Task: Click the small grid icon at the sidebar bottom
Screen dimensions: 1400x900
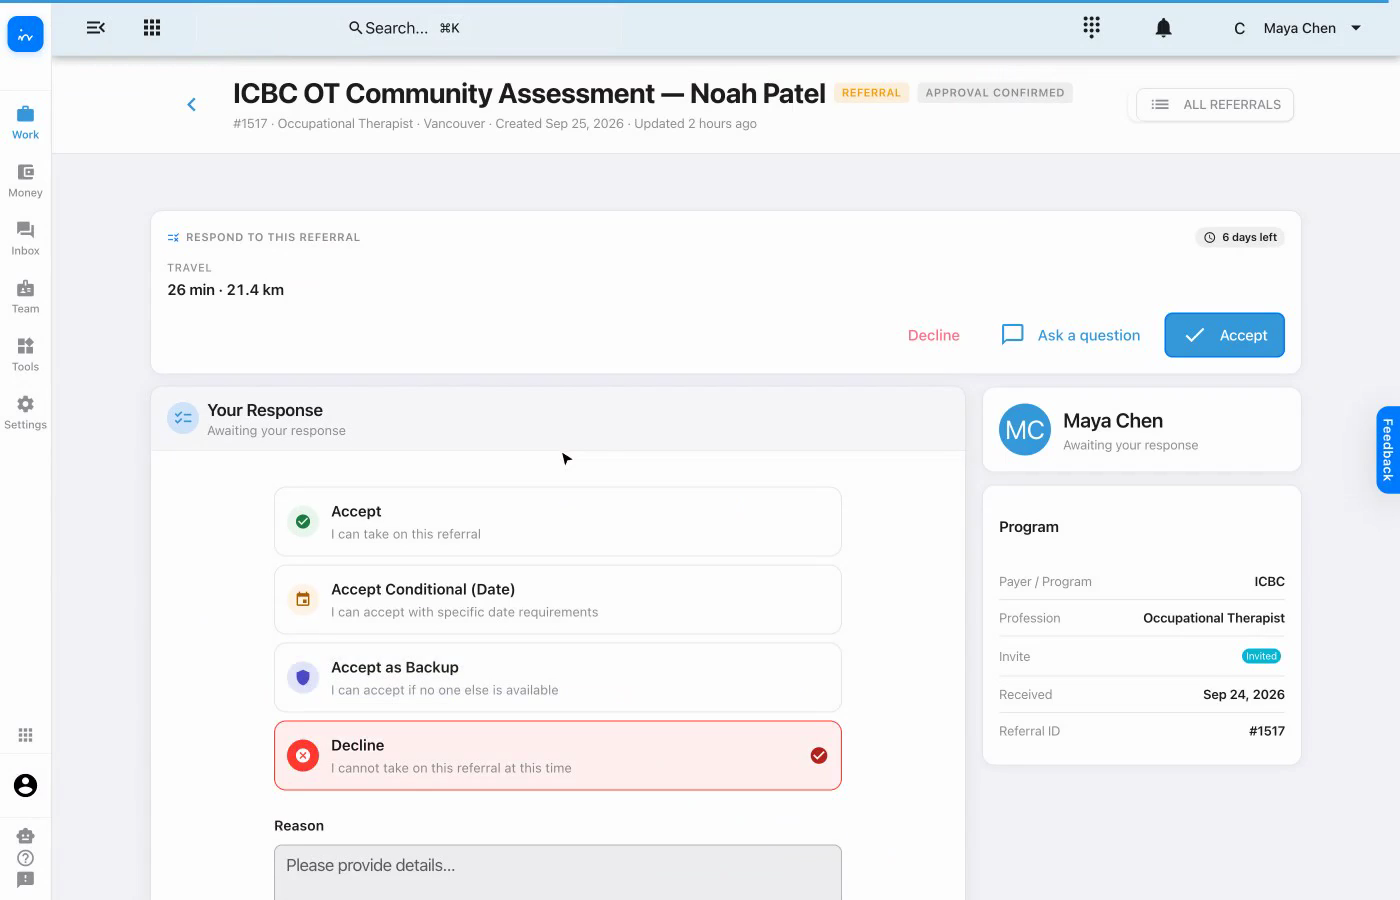Action: point(25,735)
